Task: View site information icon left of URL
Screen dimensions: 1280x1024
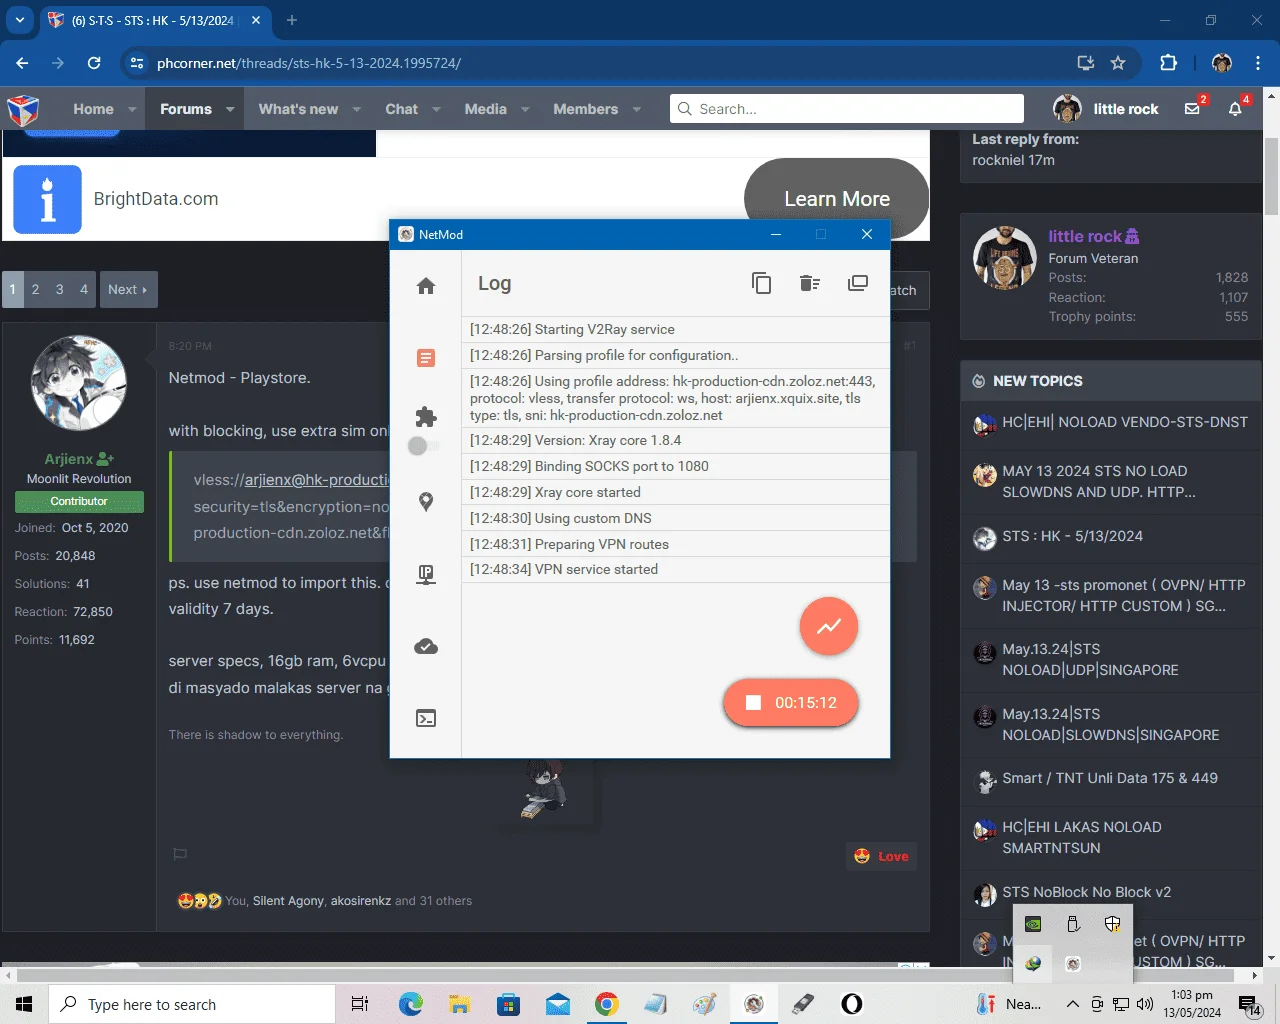Action: 137,63
